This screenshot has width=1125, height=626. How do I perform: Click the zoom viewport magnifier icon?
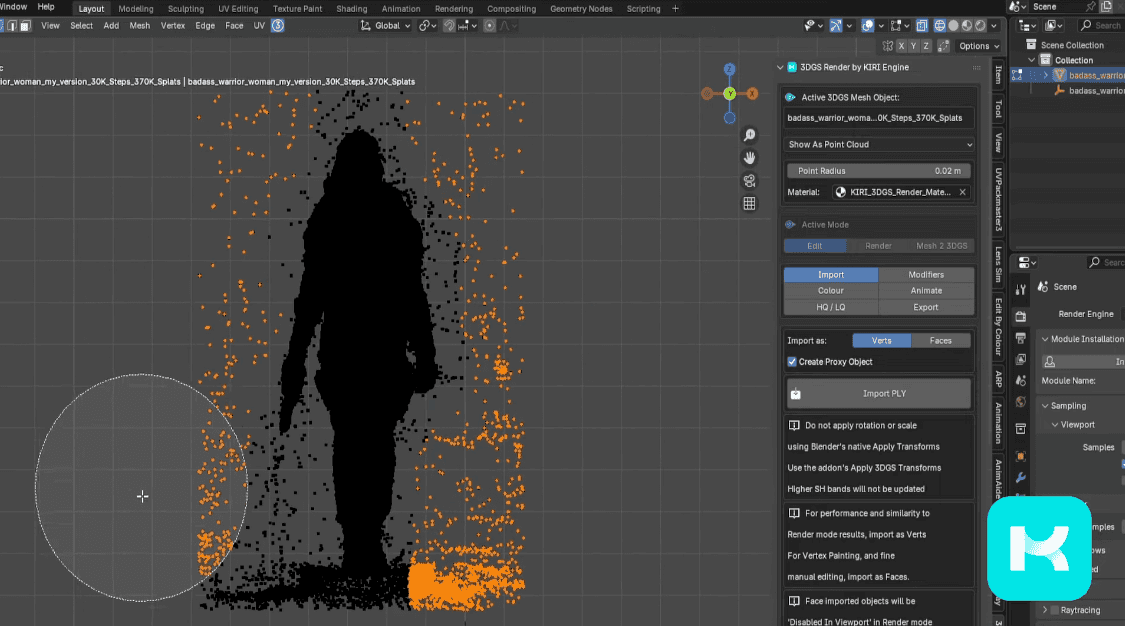tap(749, 135)
